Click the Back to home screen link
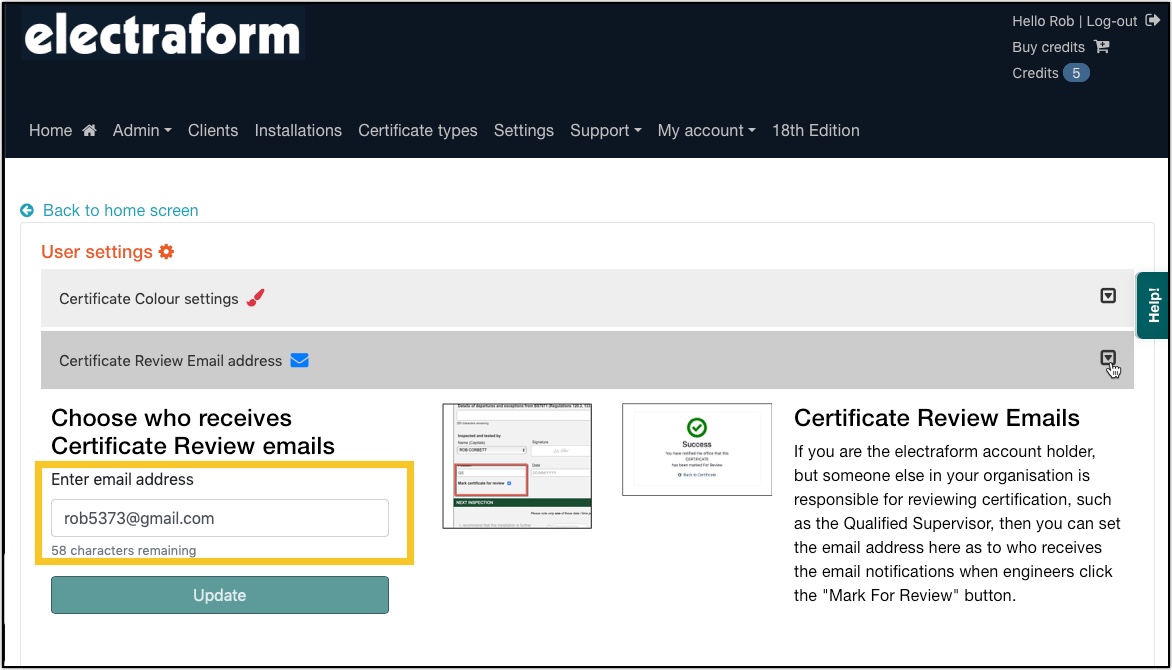Image resolution: width=1172 pixels, height=670 pixels. coord(120,210)
